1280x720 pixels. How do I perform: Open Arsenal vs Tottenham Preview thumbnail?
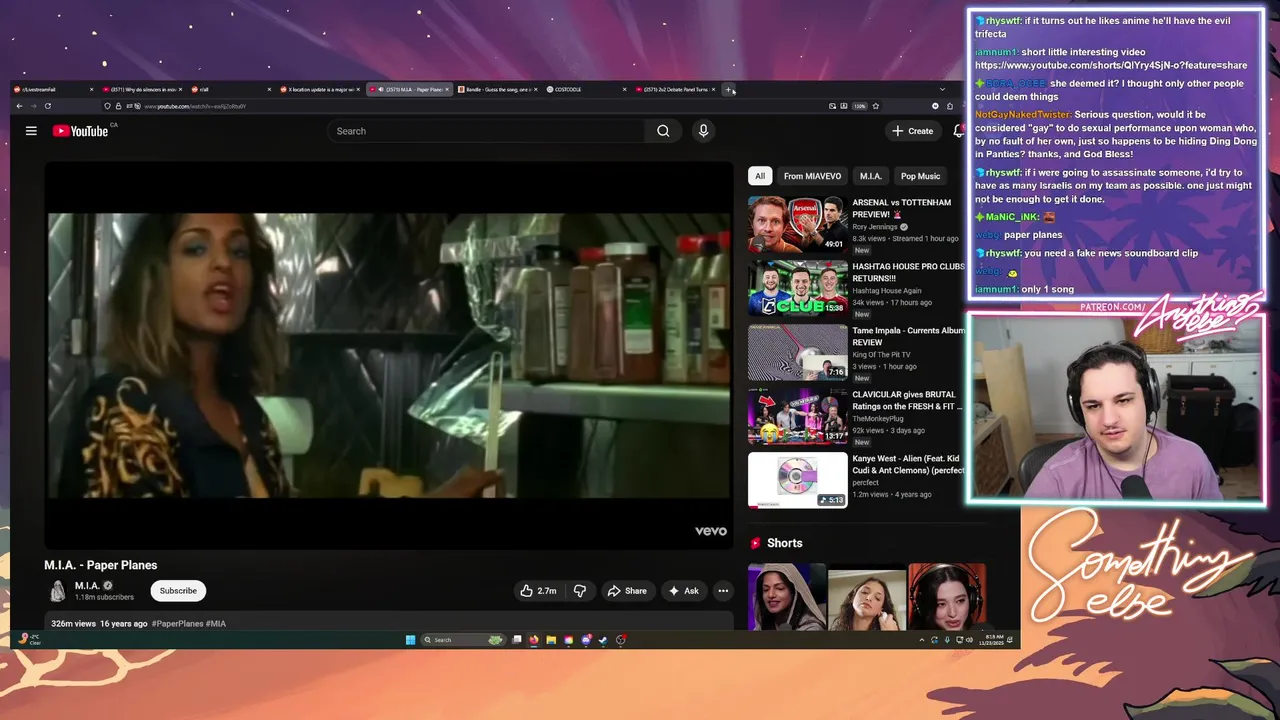[798, 224]
